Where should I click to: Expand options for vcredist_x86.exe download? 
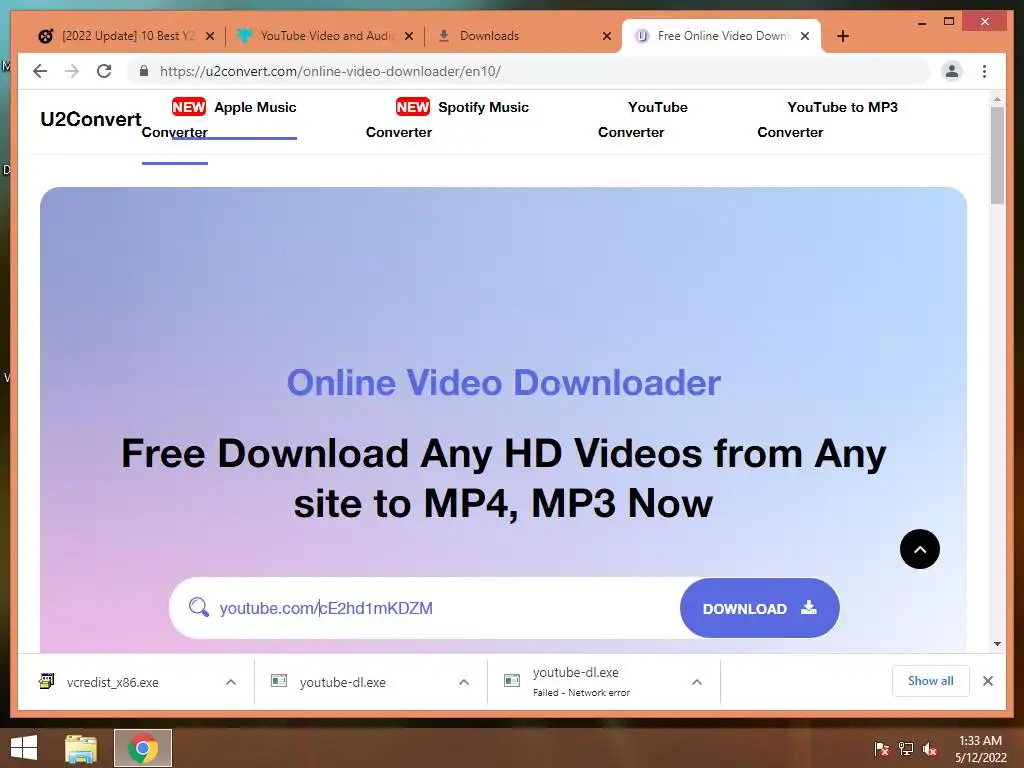pos(231,682)
